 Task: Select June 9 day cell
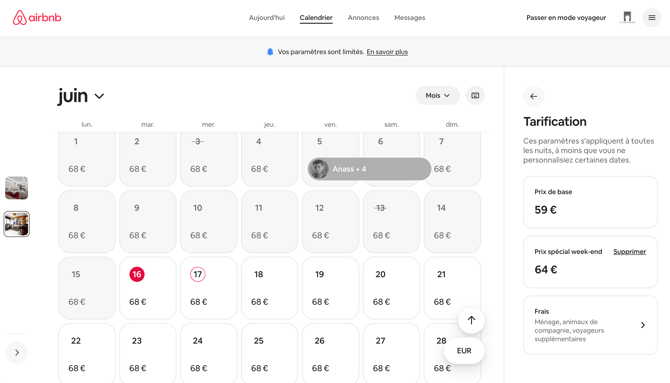click(x=147, y=221)
